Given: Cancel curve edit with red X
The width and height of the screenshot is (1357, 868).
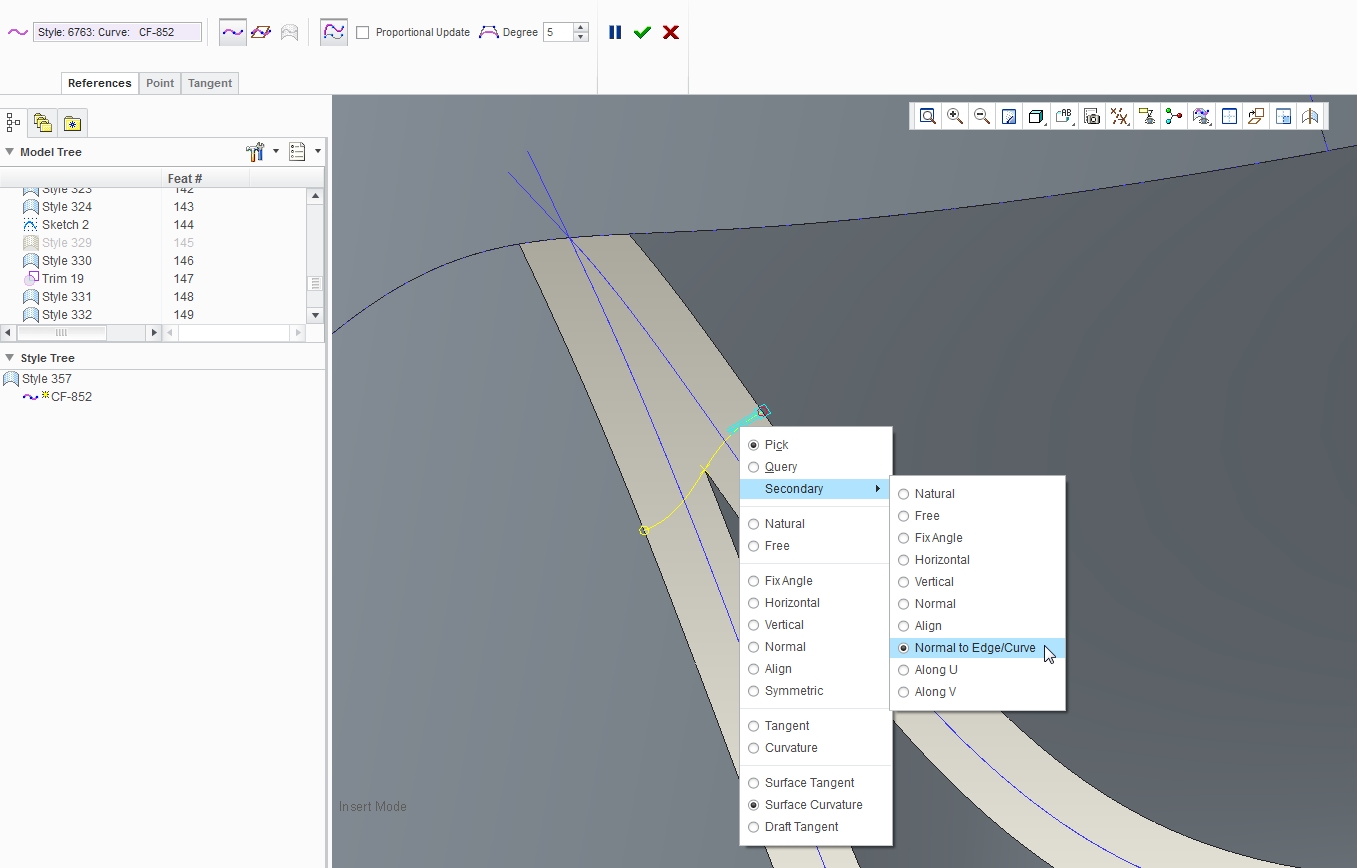Looking at the screenshot, I should (x=671, y=32).
